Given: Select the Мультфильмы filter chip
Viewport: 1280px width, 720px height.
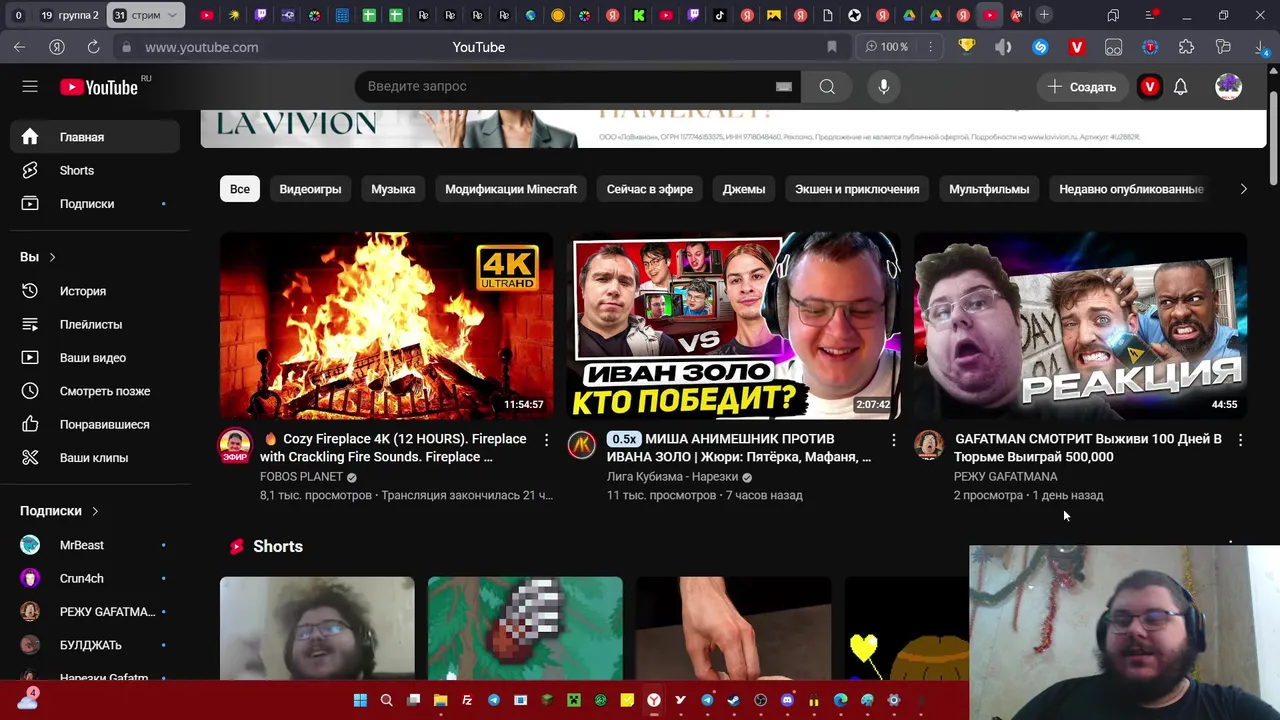Looking at the screenshot, I should [x=989, y=189].
